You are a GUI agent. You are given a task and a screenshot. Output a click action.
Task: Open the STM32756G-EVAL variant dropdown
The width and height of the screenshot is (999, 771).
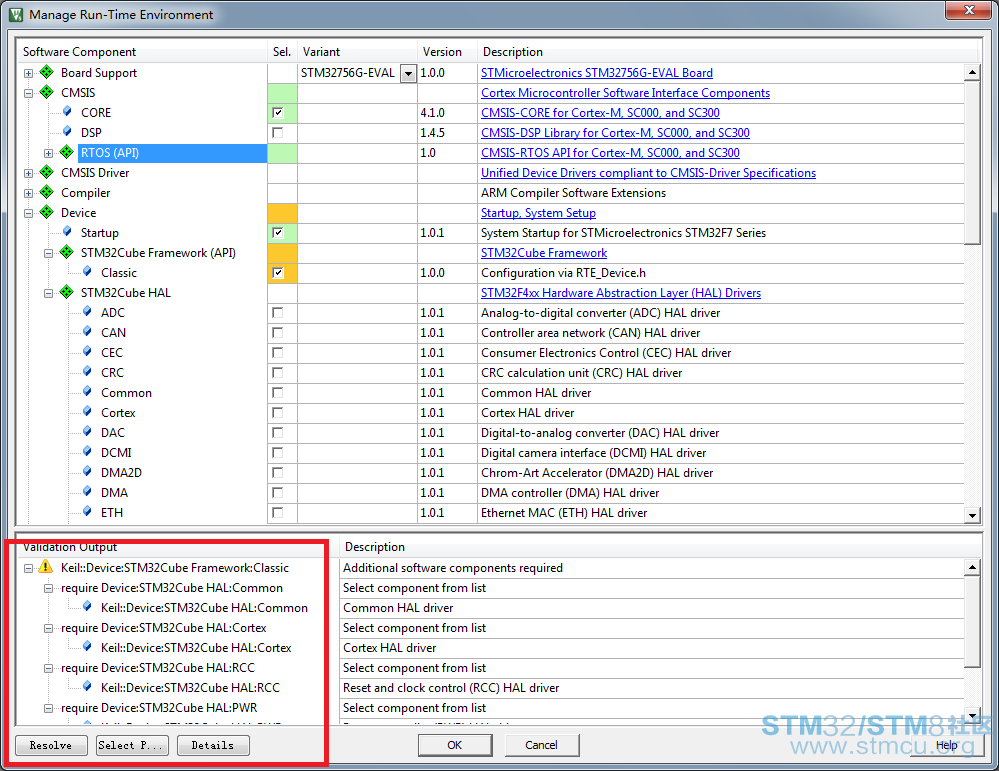(408, 73)
